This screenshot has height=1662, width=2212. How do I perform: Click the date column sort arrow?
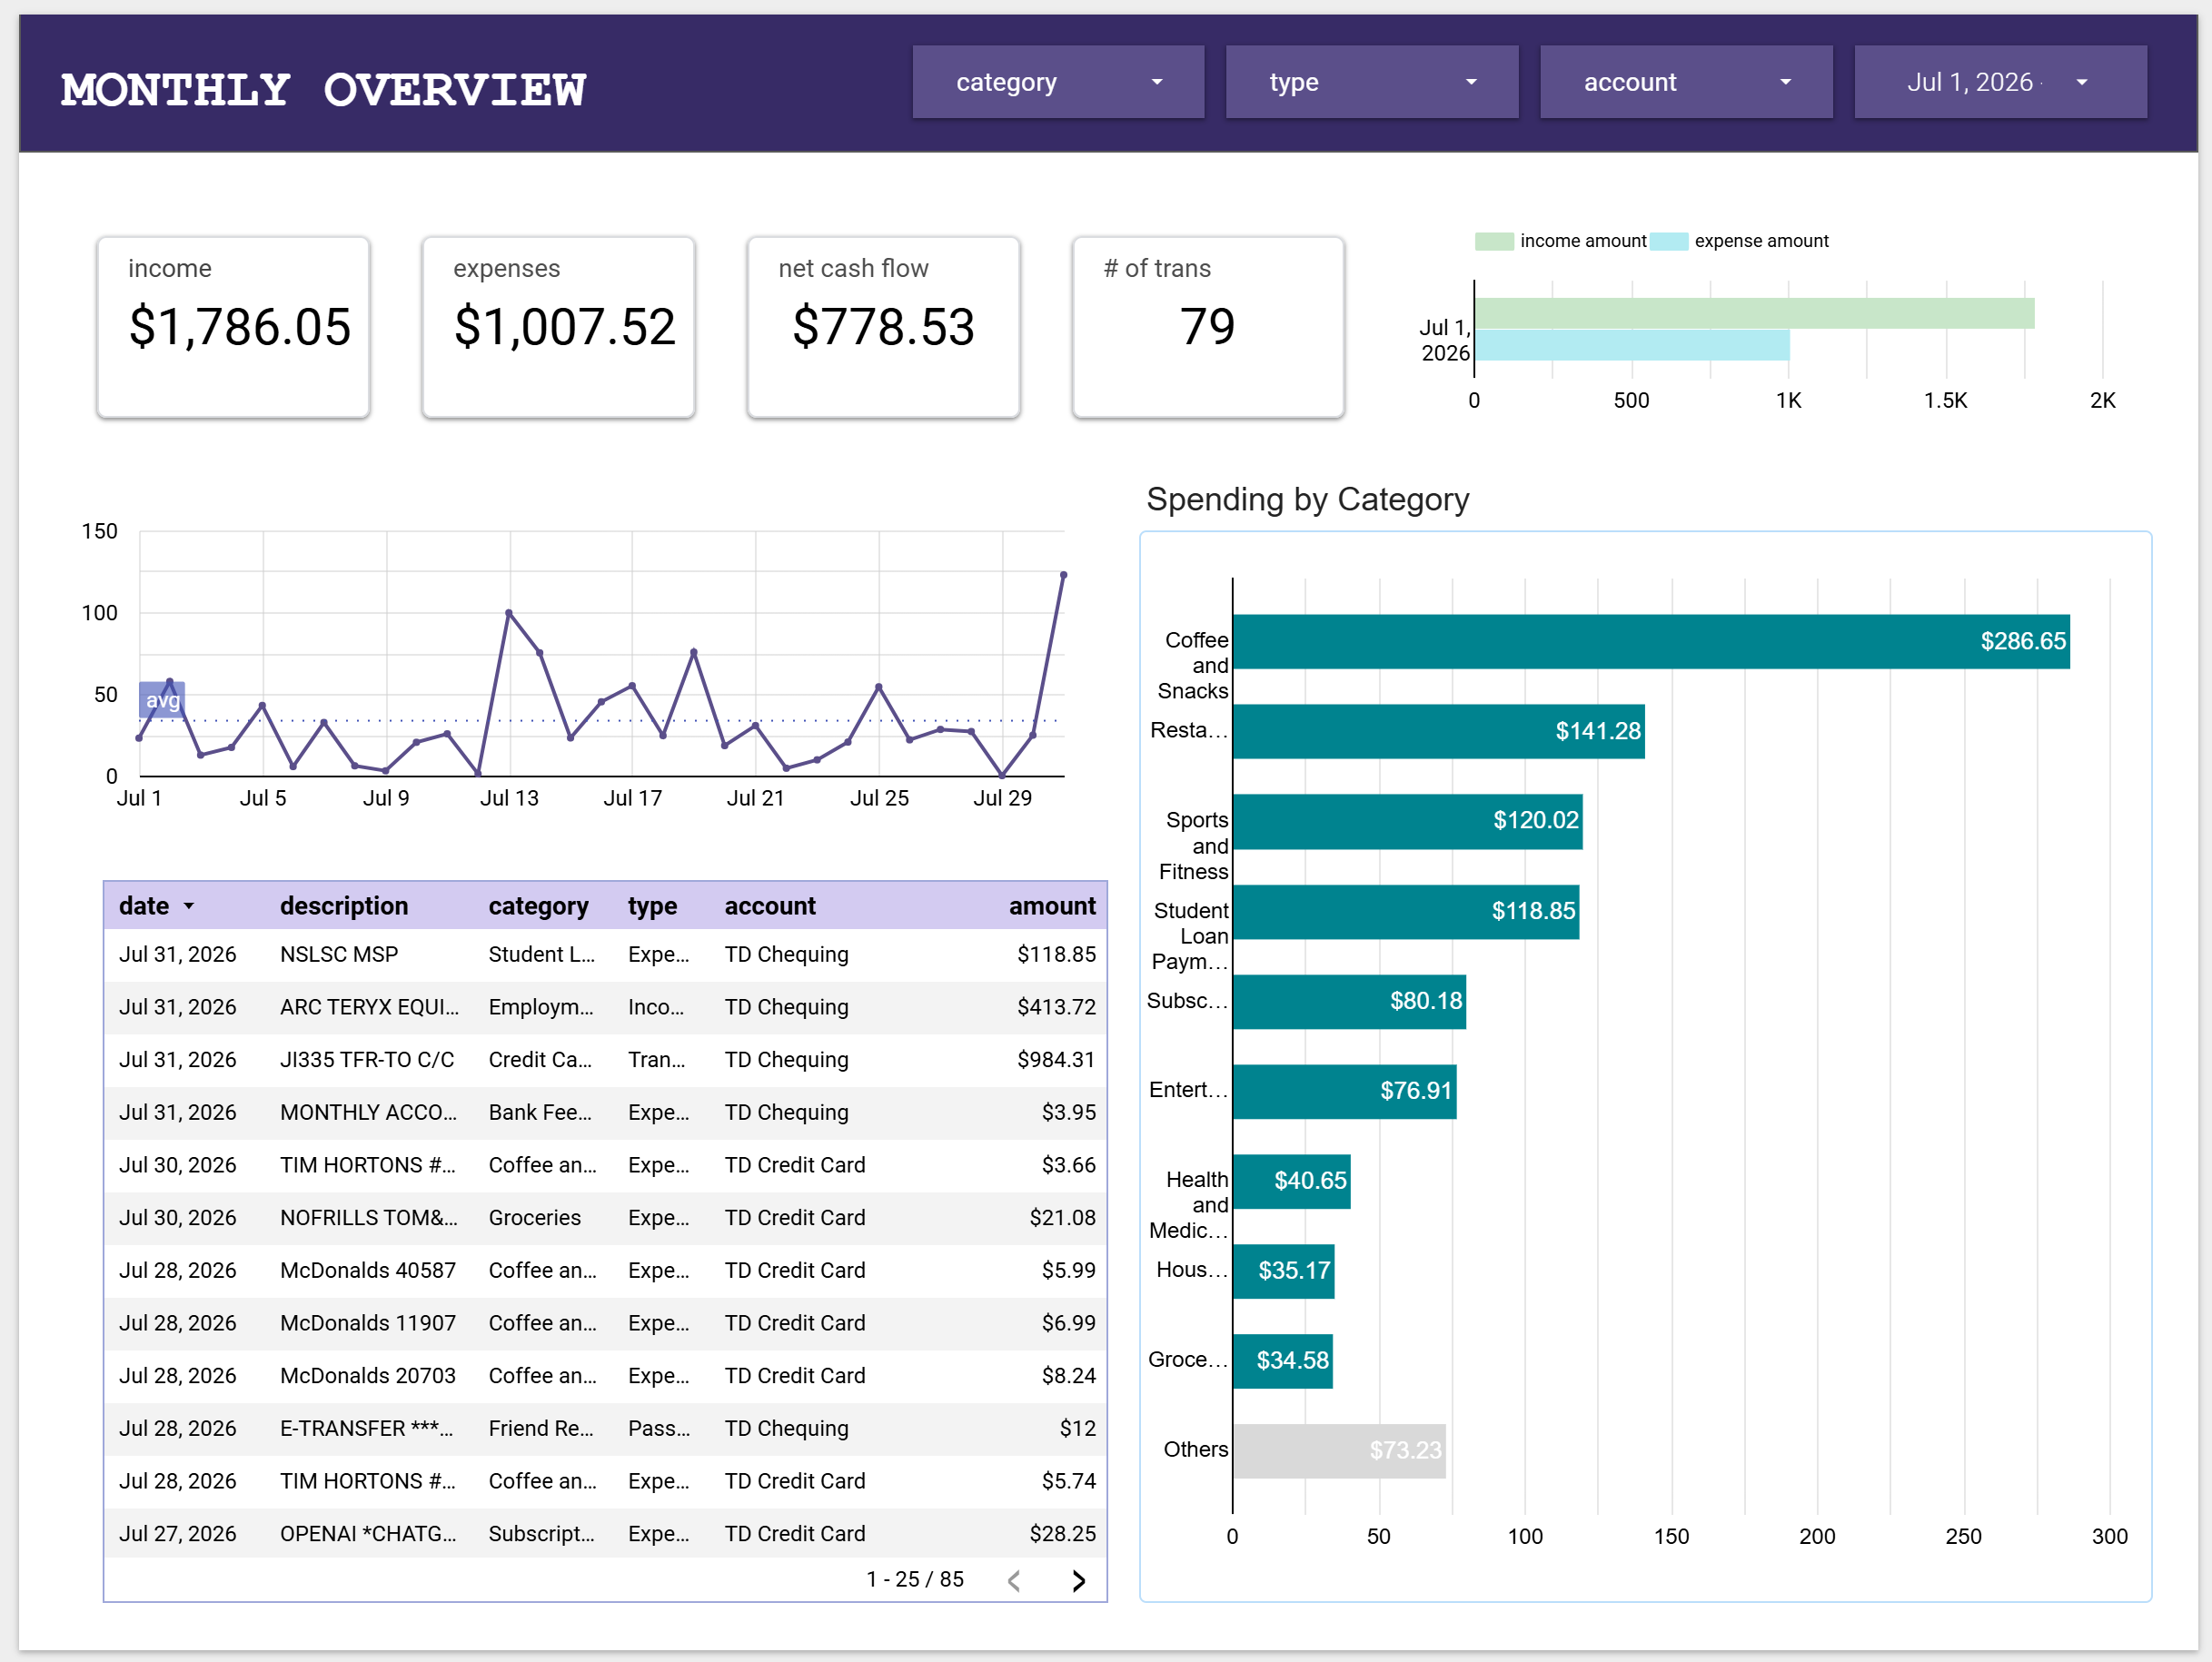pyautogui.click(x=189, y=906)
